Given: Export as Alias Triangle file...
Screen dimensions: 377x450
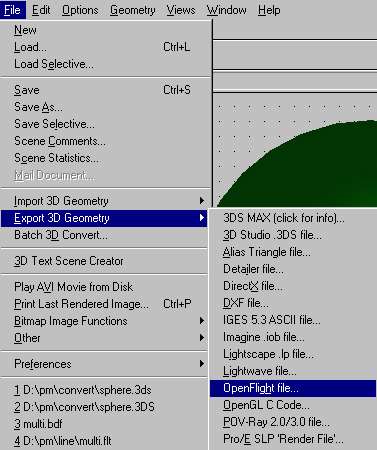Looking at the screenshot, I should point(293,252).
